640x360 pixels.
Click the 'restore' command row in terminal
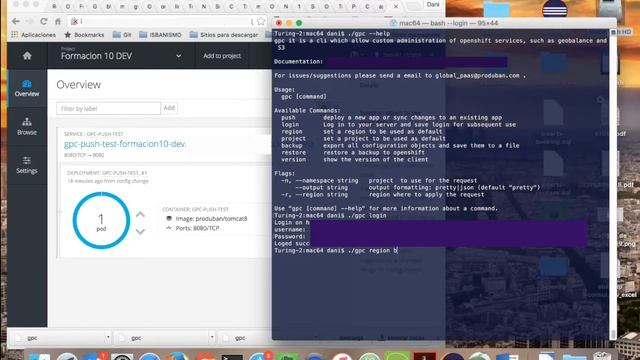(x=353, y=153)
